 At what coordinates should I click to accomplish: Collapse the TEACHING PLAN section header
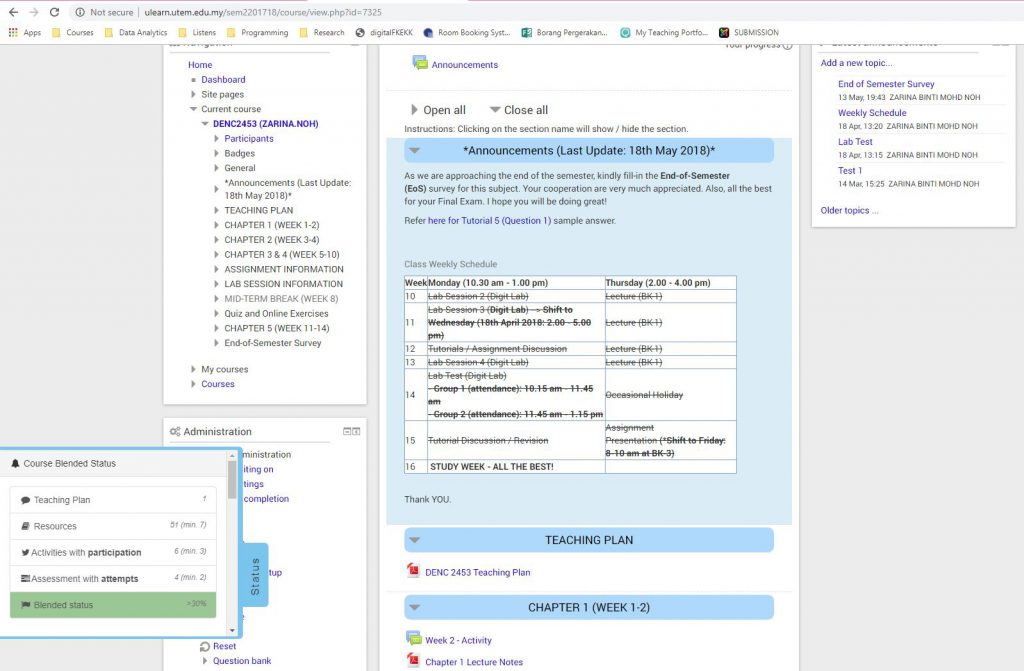point(588,540)
